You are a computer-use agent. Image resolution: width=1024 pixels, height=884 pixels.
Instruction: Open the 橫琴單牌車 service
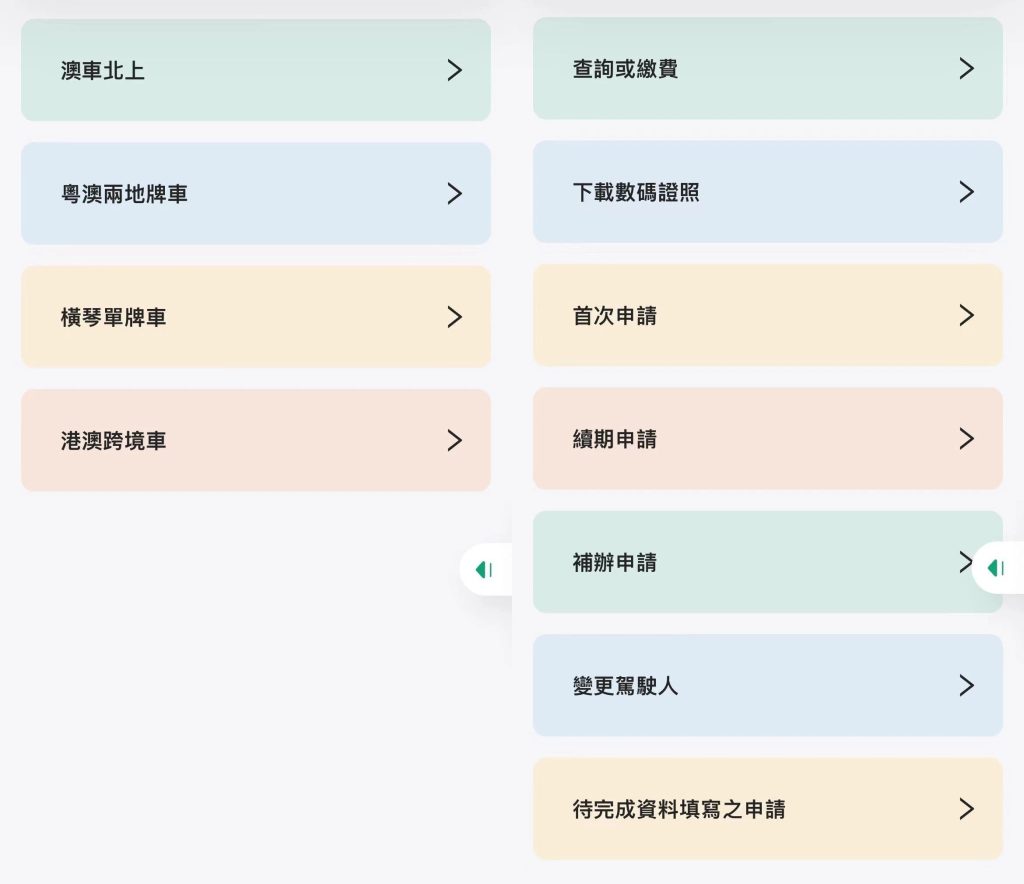pos(256,317)
